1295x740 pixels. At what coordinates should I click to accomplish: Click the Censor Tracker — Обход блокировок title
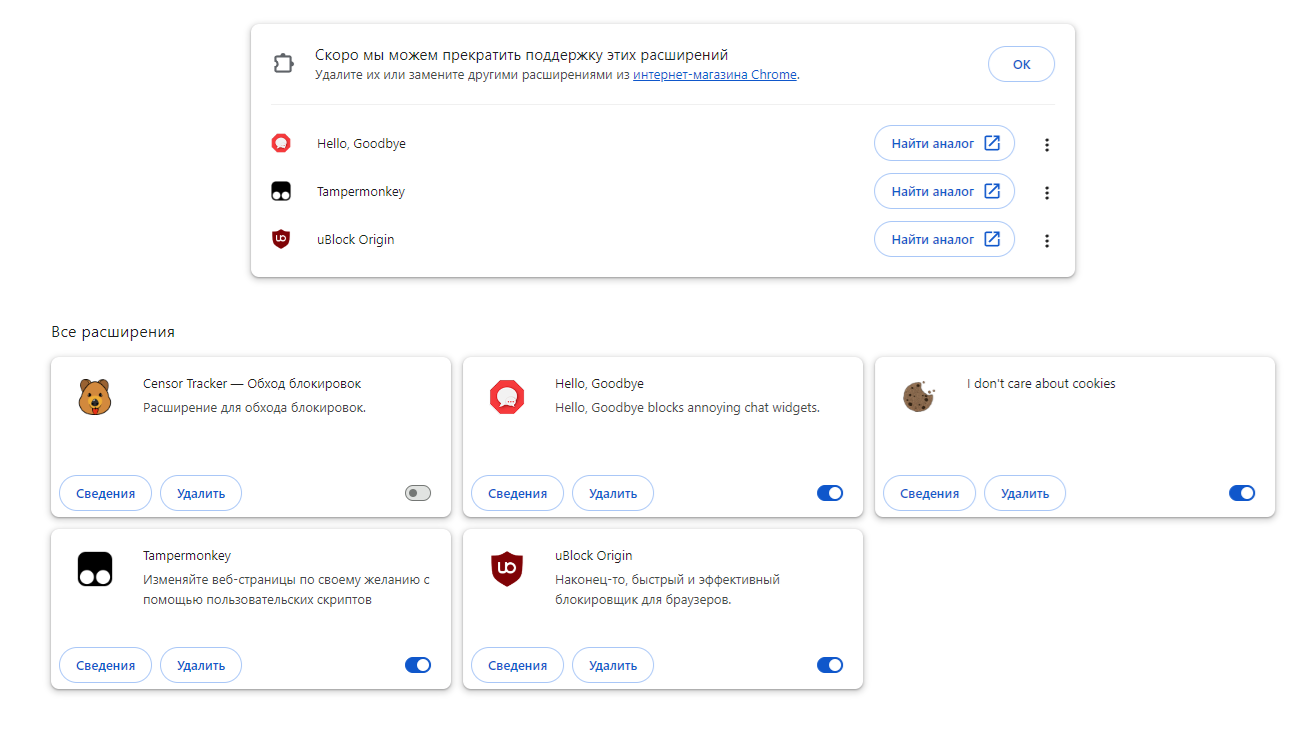point(252,384)
